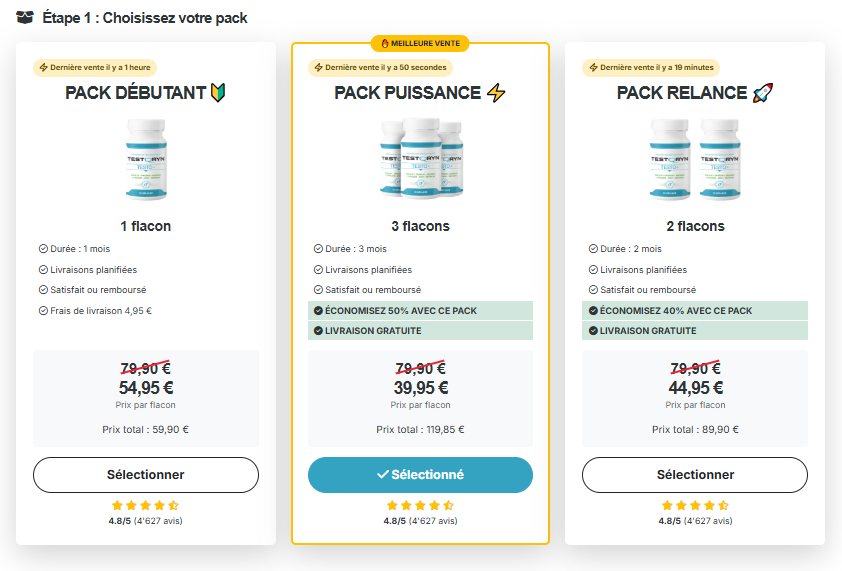
Task: Click the checkmark icon beside Frais de livraison
Action: pyautogui.click(x=43, y=310)
